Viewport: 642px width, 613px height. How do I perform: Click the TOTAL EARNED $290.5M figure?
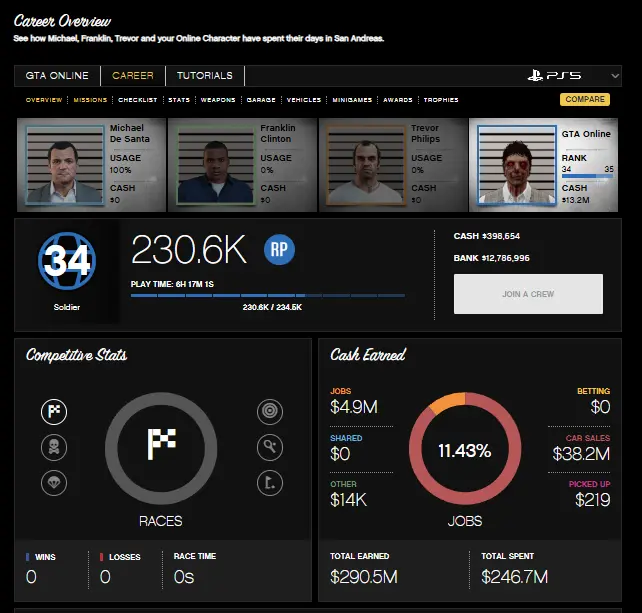pos(364,577)
